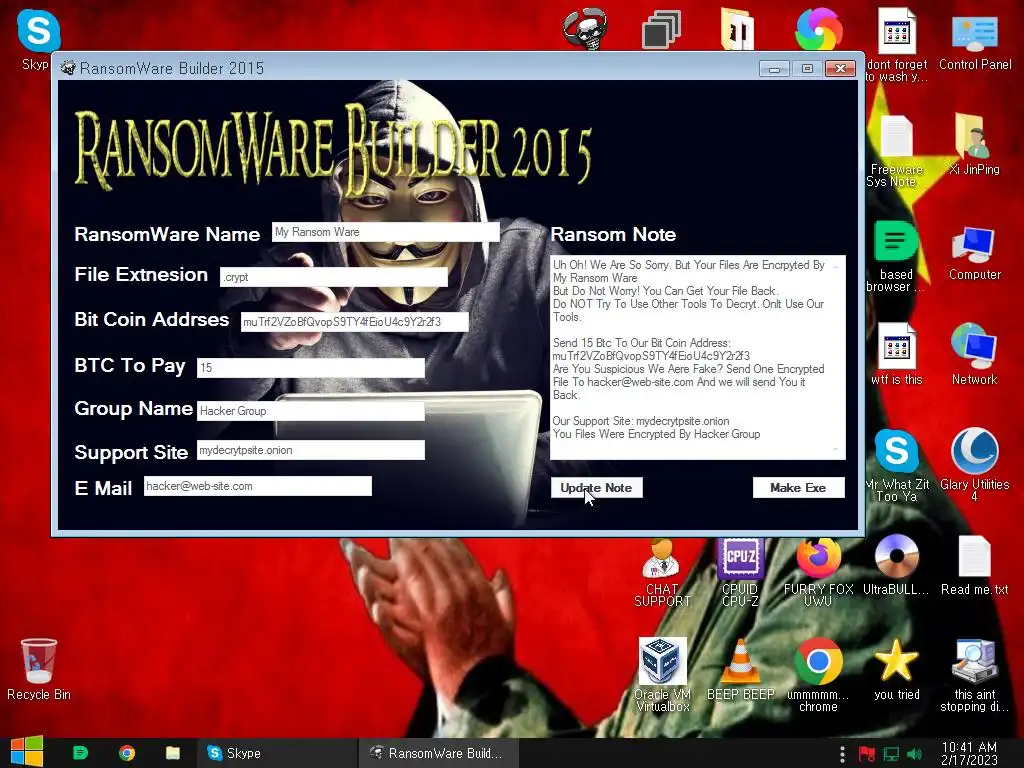Image resolution: width=1024 pixels, height=768 pixels.
Task: Click the Windows Start button
Action: point(27,752)
